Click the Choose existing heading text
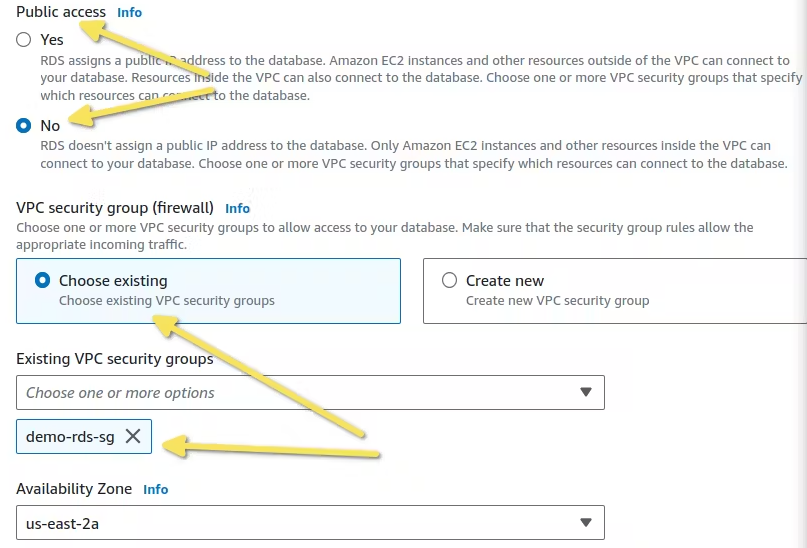 [x=113, y=280]
